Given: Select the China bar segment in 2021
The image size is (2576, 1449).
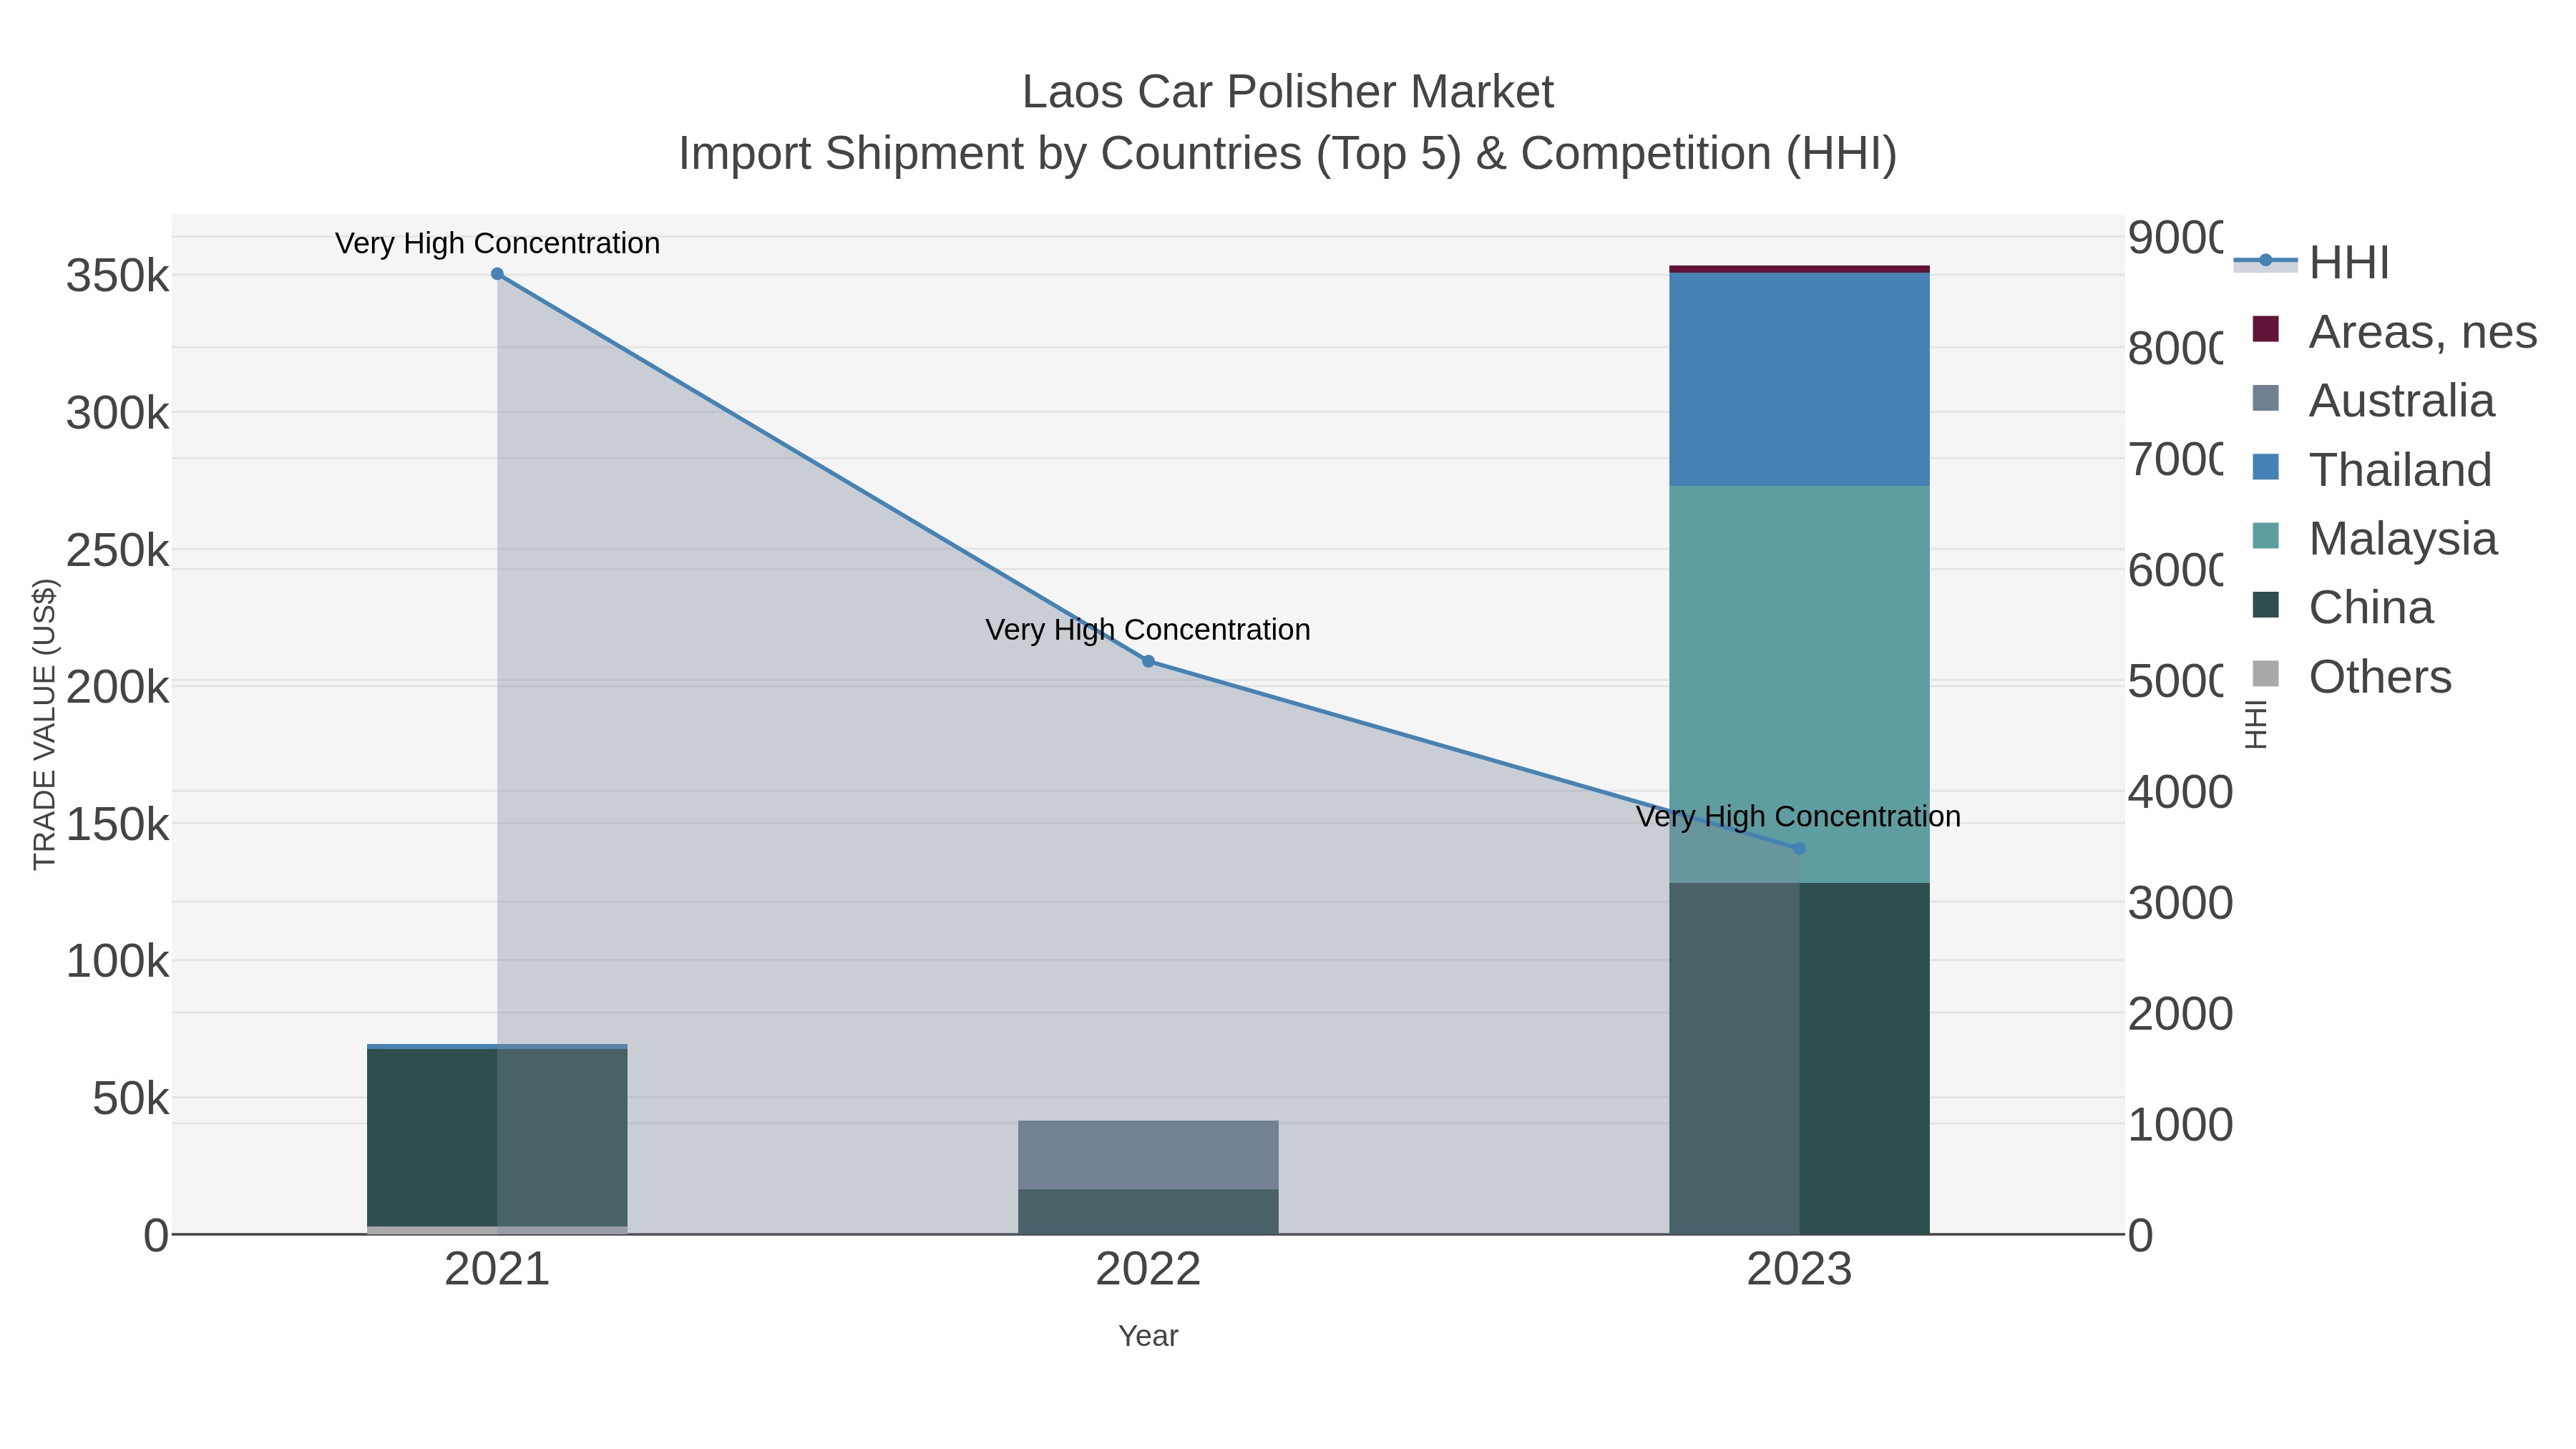Looking at the screenshot, I should click(497, 1137).
